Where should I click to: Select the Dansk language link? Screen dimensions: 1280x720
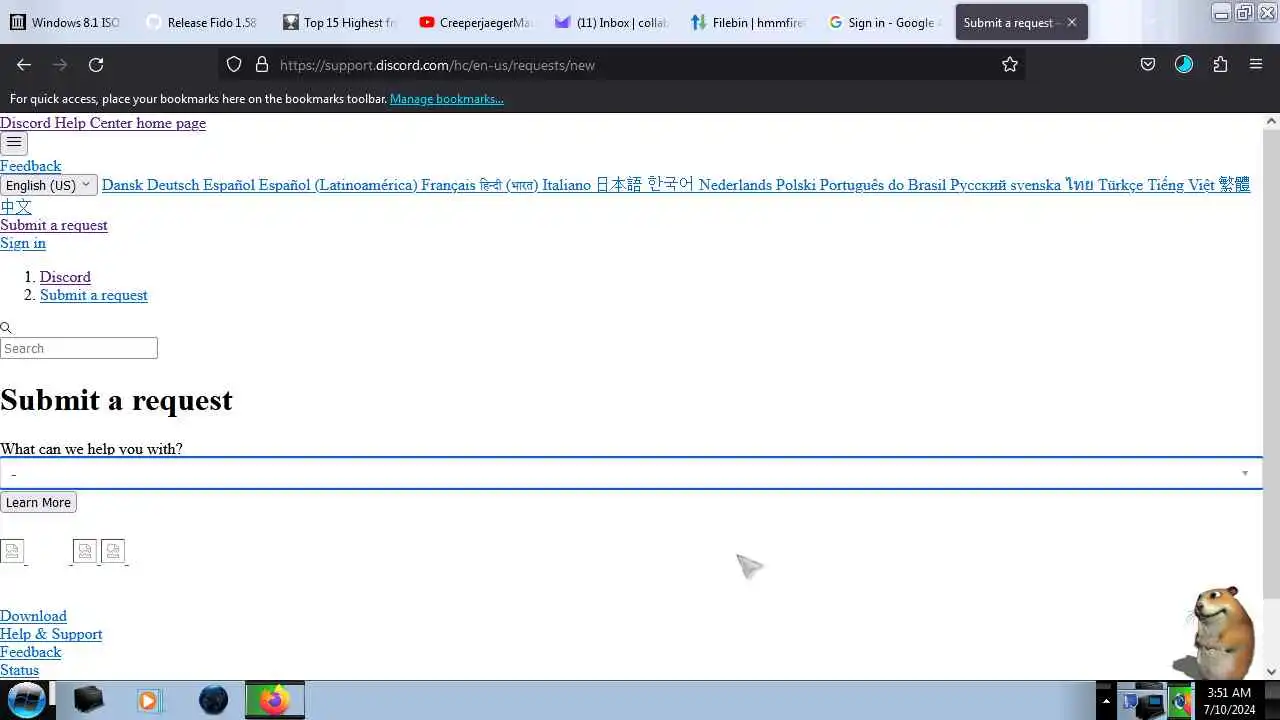pos(122,185)
